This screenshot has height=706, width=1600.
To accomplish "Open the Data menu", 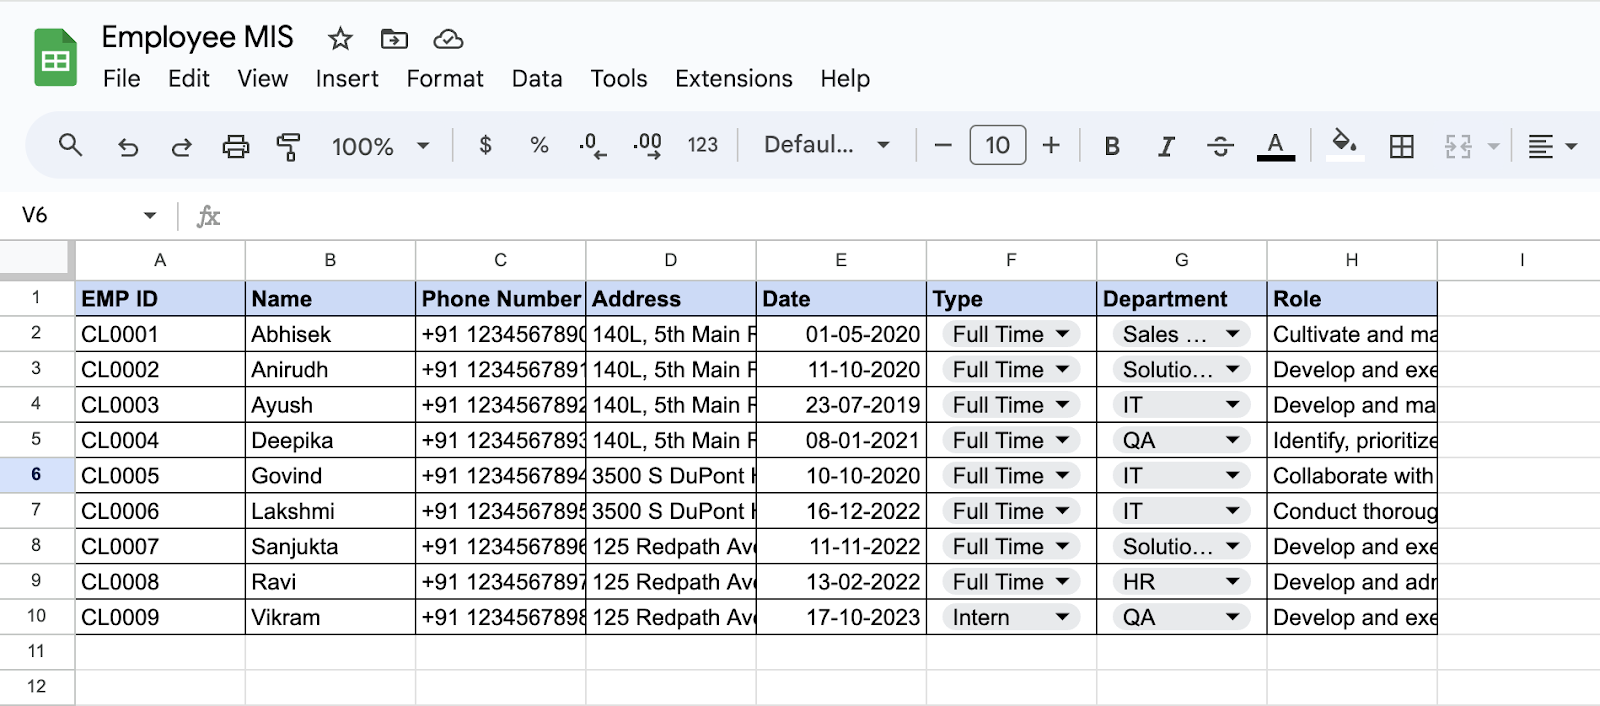I will pyautogui.click(x=537, y=79).
